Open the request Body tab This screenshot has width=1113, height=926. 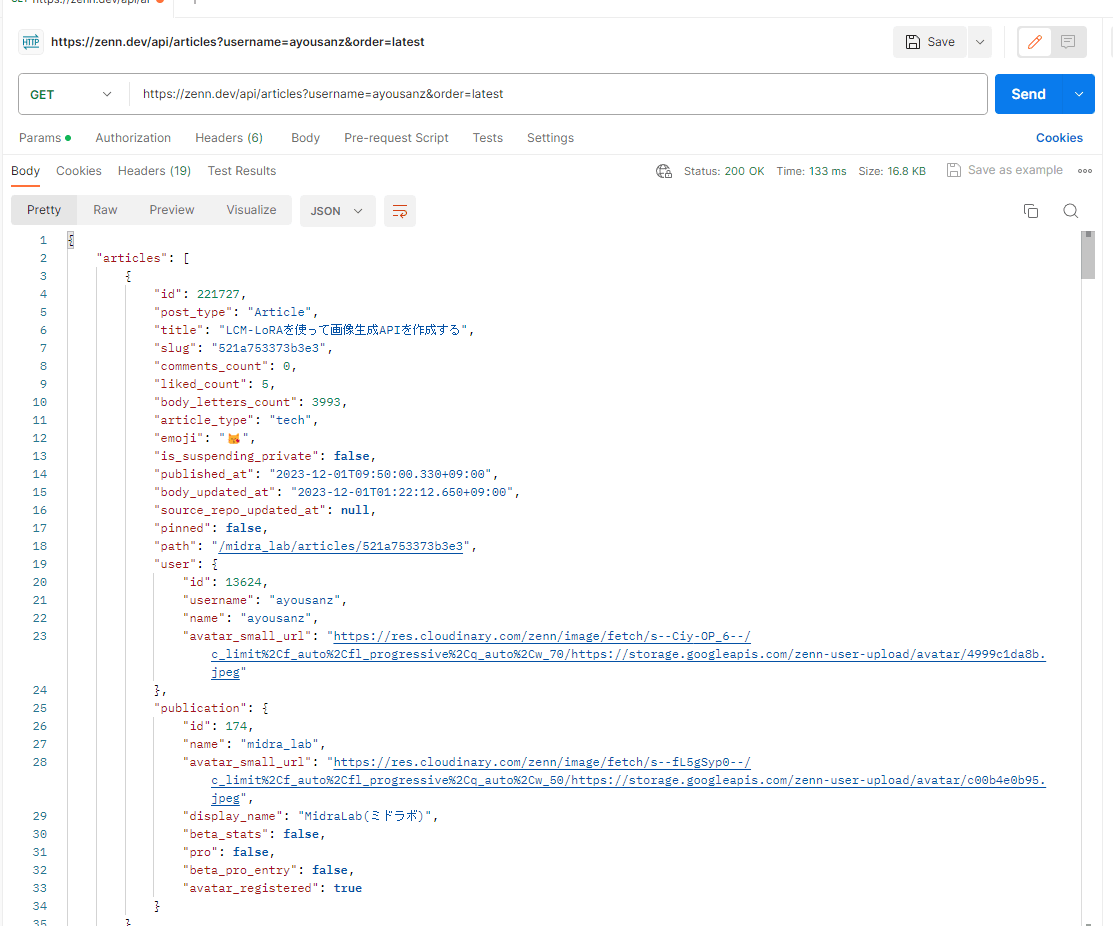pos(305,138)
